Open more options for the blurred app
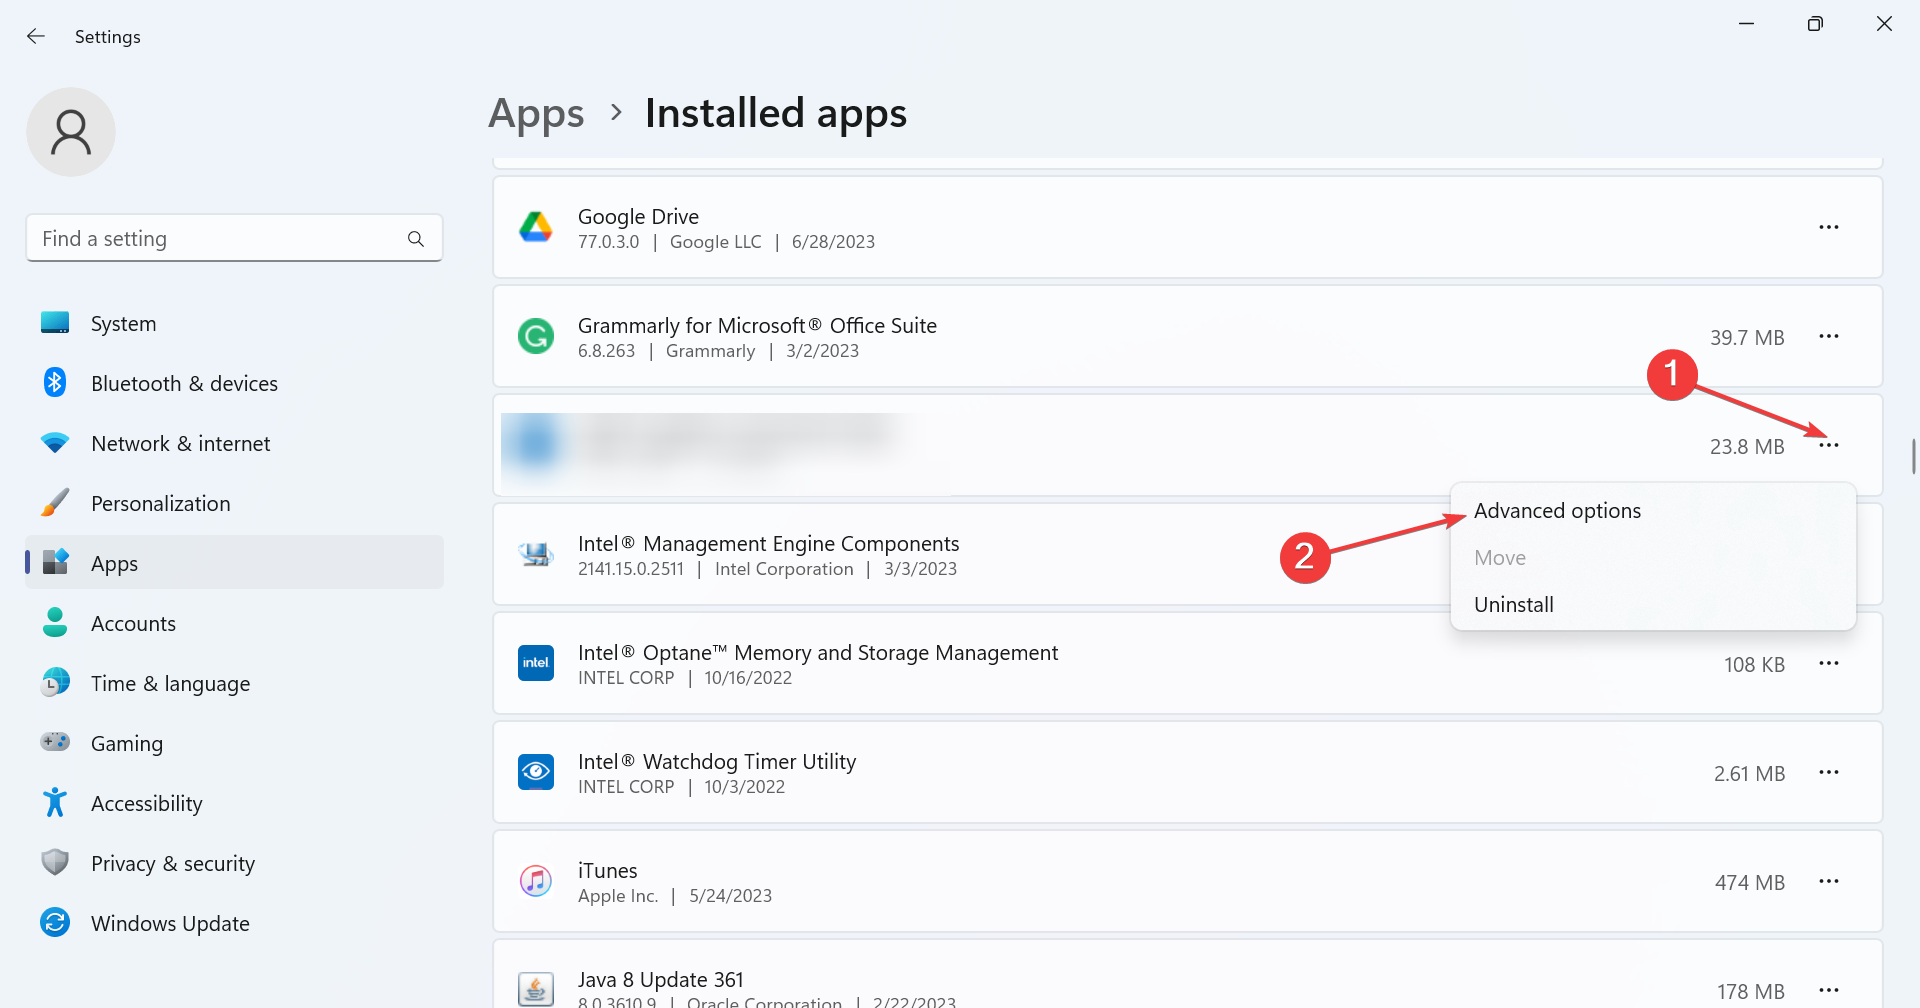Viewport: 1920px width, 1008px height. [1829, 445]
